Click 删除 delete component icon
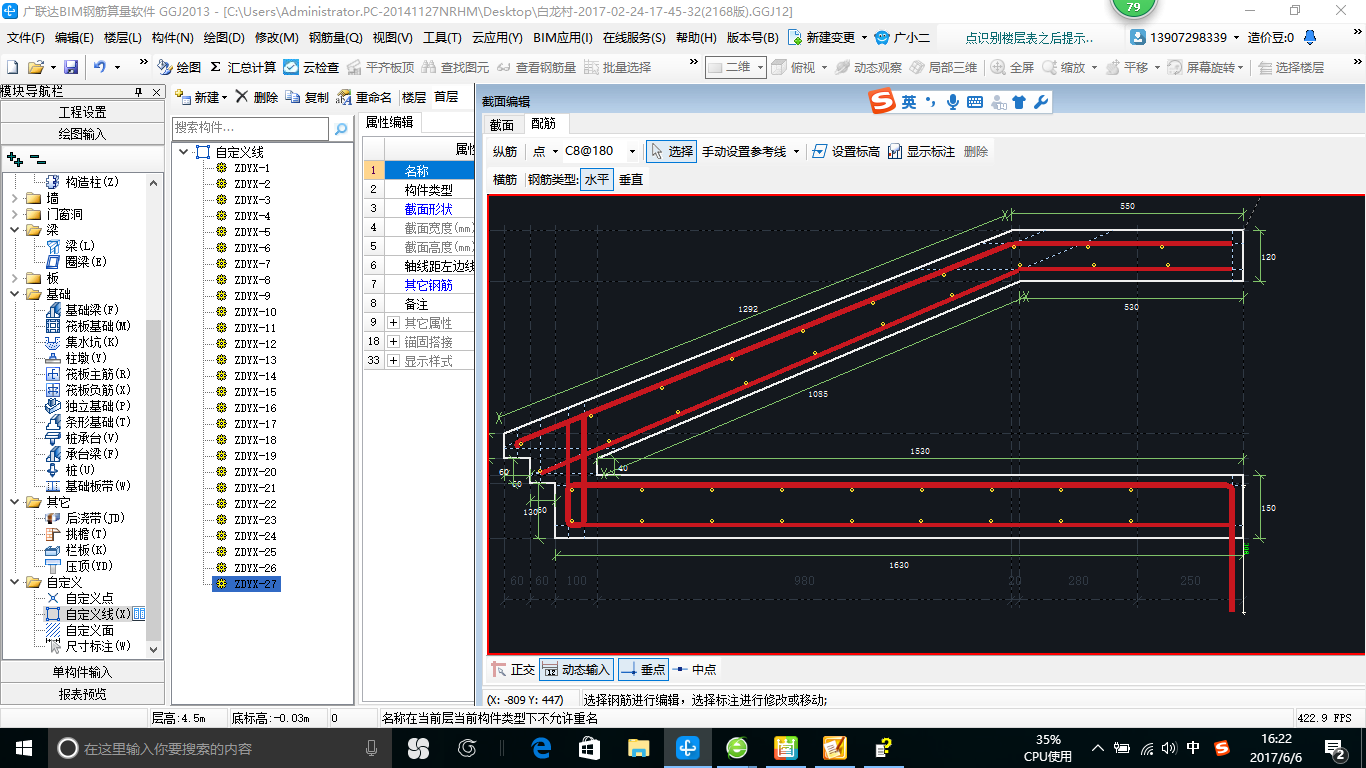1366x768 pixels. (257, 97)
